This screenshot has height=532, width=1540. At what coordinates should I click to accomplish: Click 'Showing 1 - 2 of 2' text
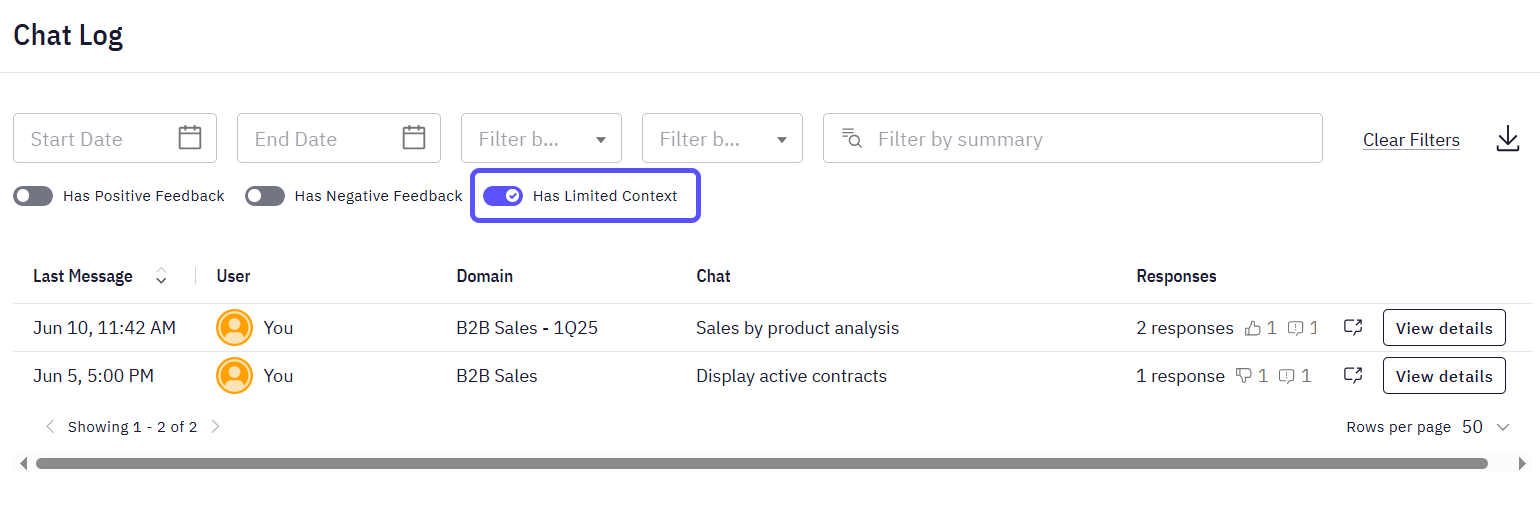coord(132,427)
